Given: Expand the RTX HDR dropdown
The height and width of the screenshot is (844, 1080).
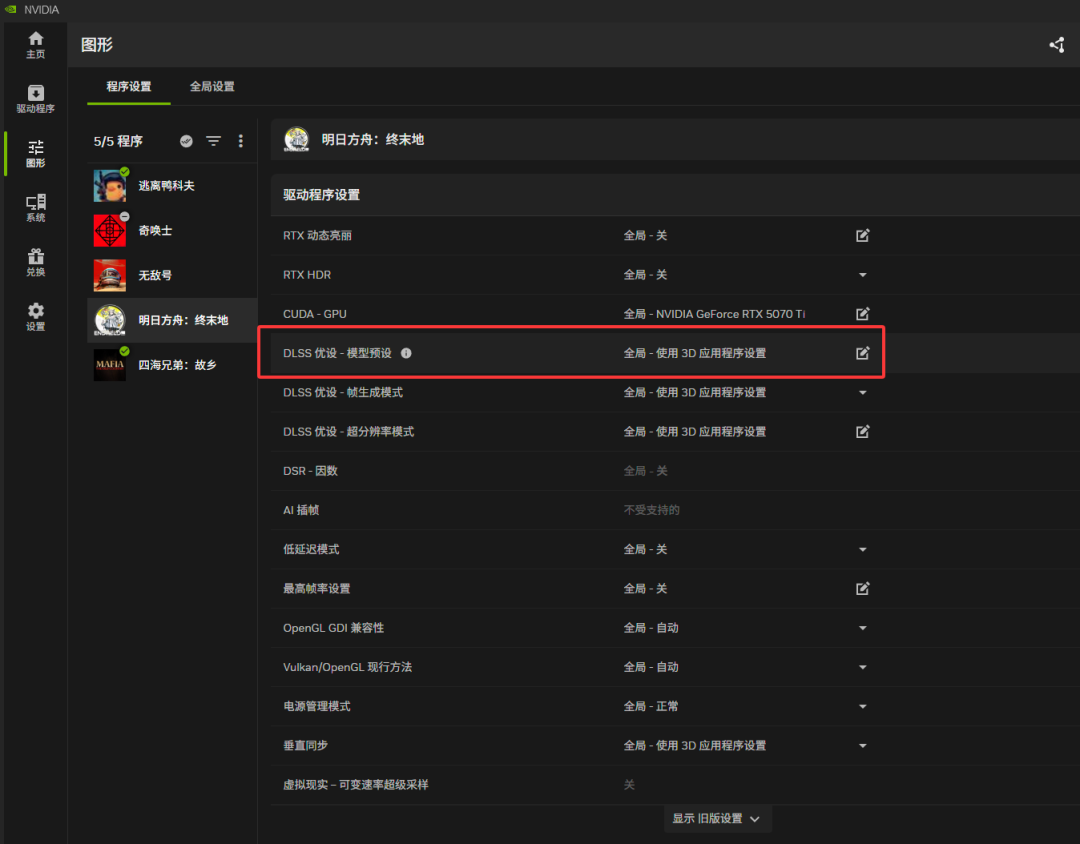Looking at the screenshot, I should [862, 275].
